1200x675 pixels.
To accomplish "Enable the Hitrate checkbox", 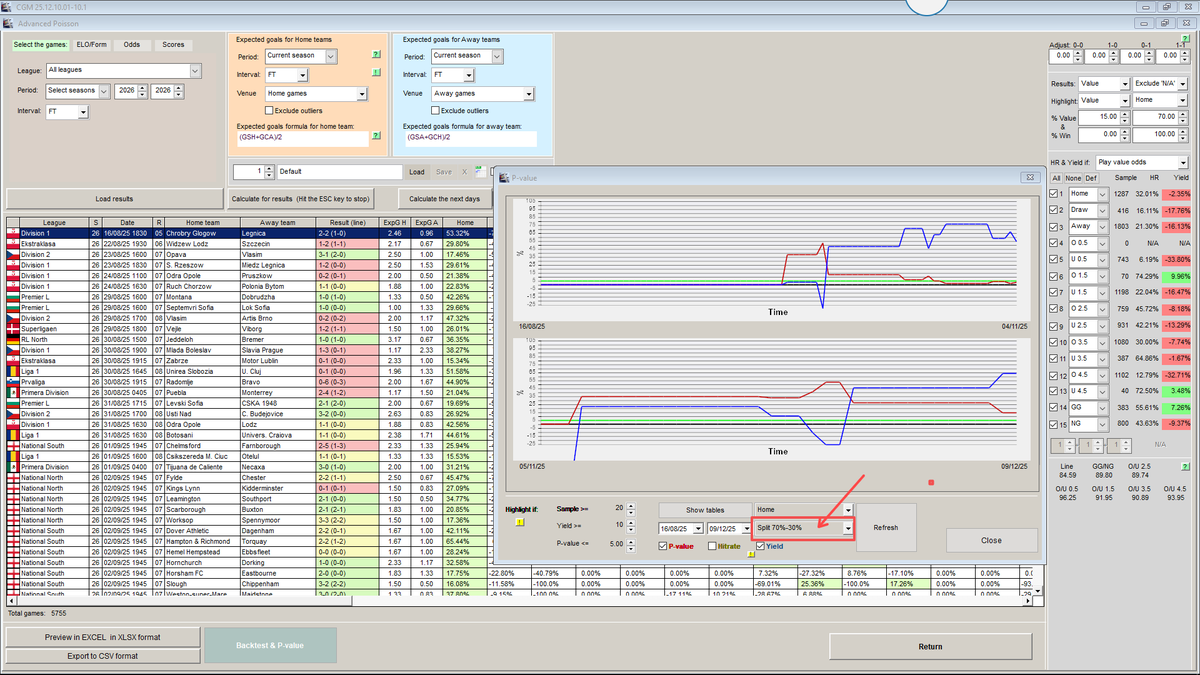I will click(x=713, y=546).
